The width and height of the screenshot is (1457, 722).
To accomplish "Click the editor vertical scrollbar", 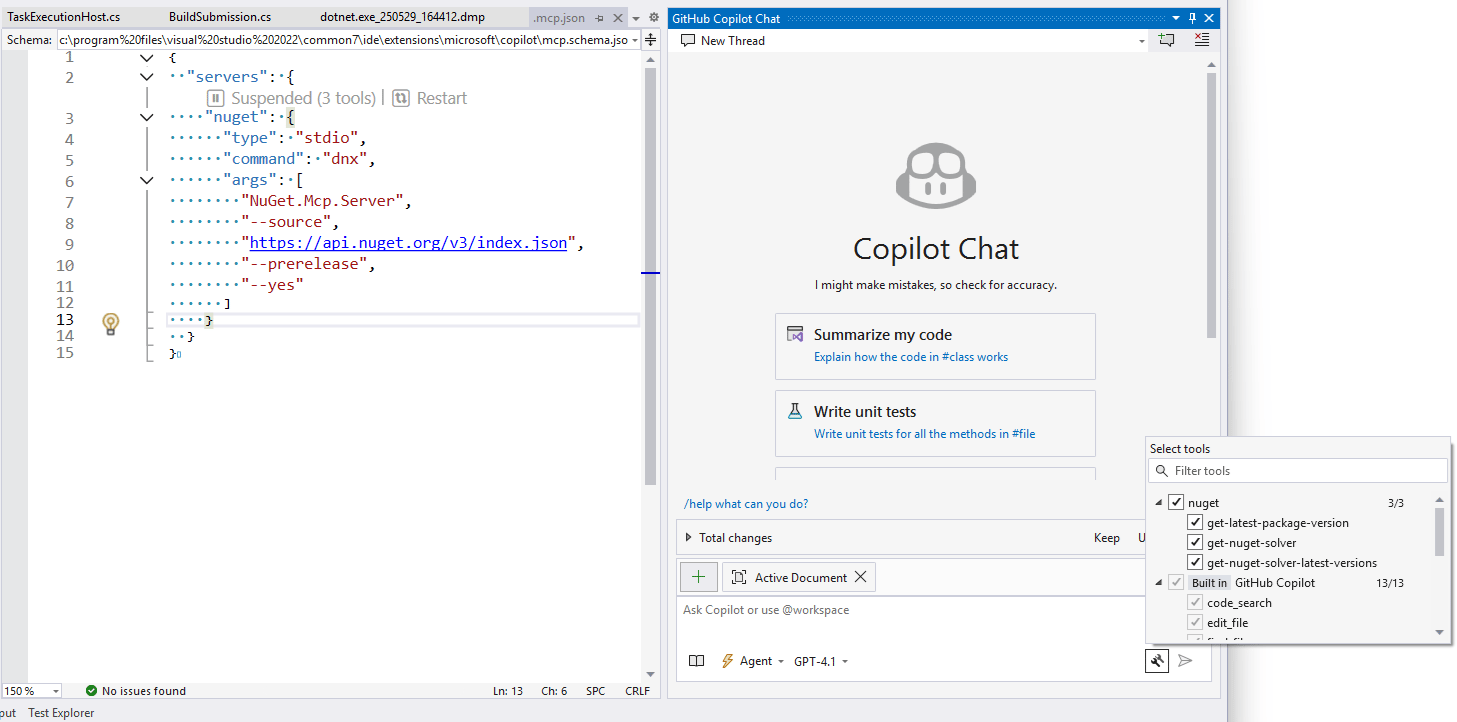I will (x=650, y=300).
